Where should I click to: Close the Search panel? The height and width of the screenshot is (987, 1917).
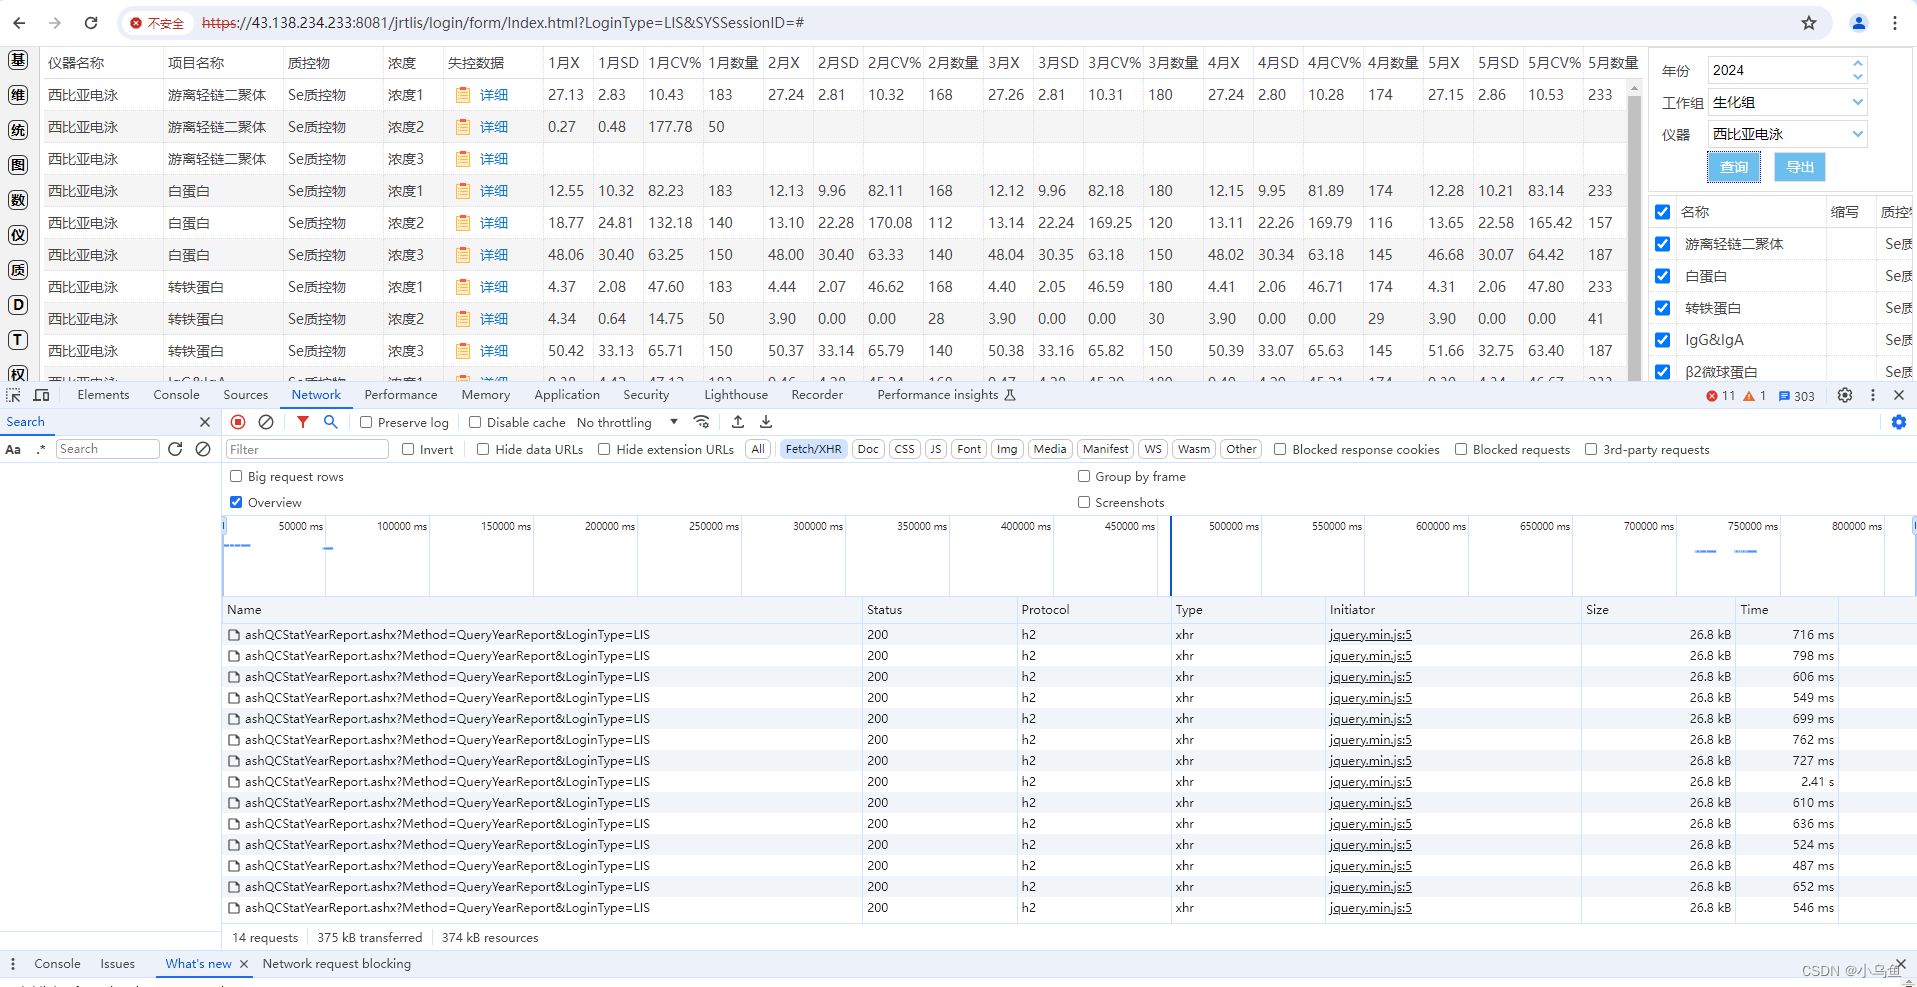[205, 422]
